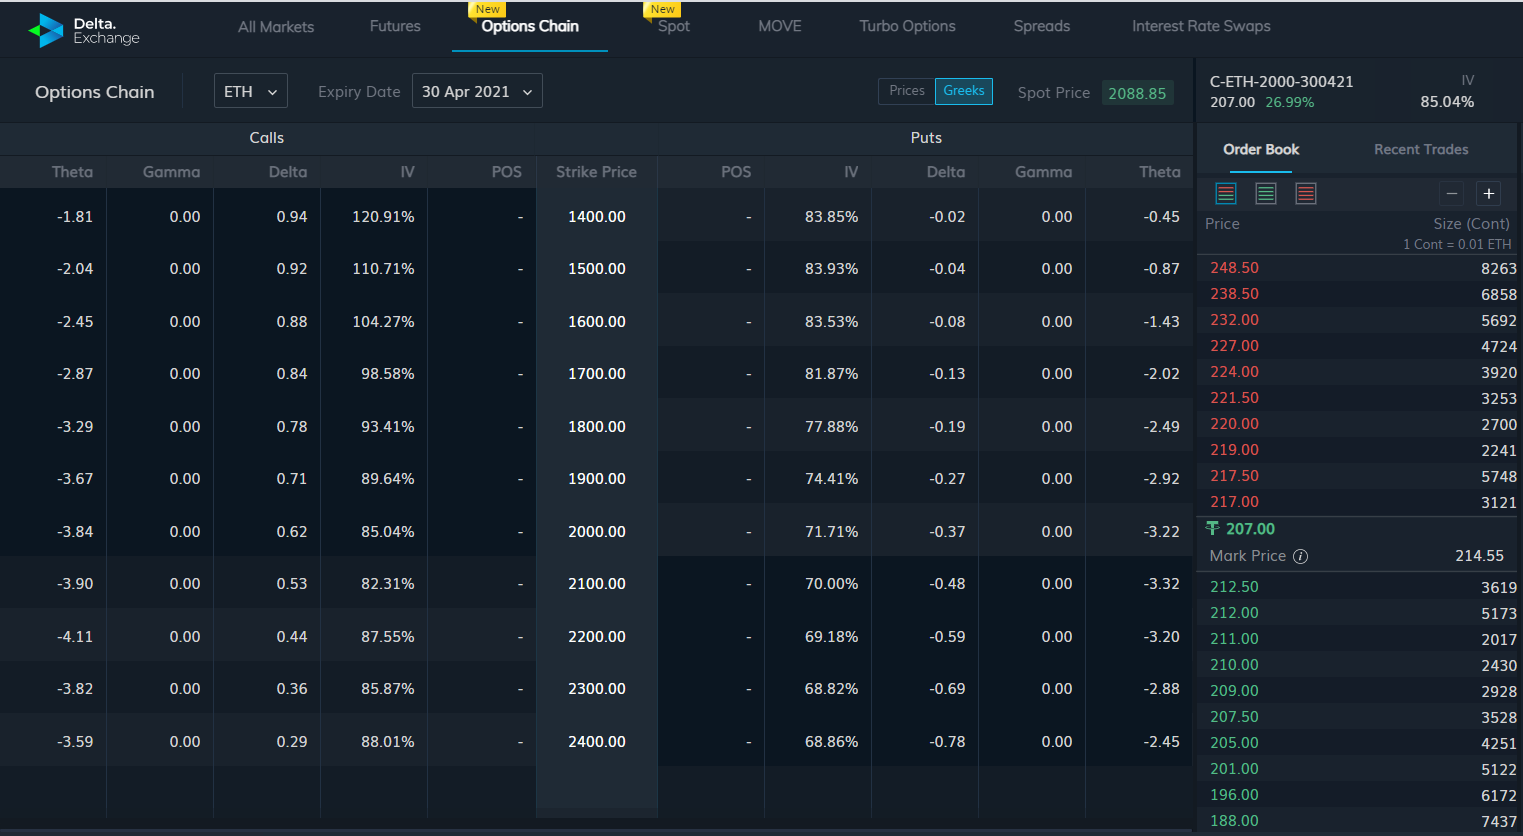
Task: Click the minus icon to change price grouping
Action: pyautogui.click(x=1451, y=193)
